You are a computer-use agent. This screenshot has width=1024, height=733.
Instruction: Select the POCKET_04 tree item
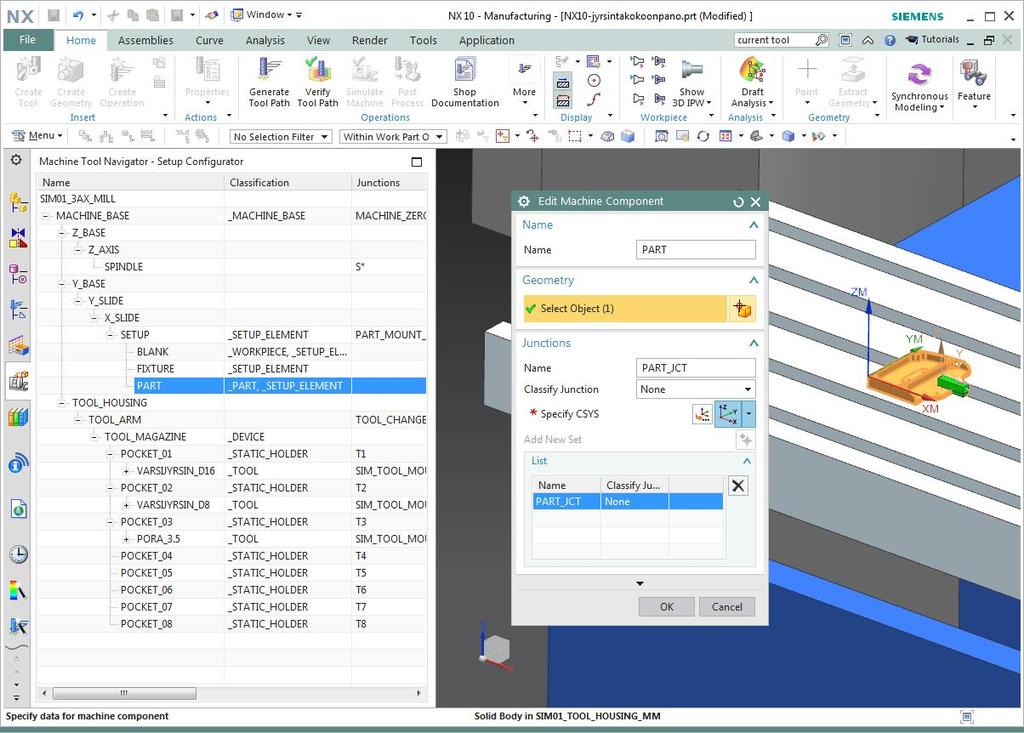point(146,555)
